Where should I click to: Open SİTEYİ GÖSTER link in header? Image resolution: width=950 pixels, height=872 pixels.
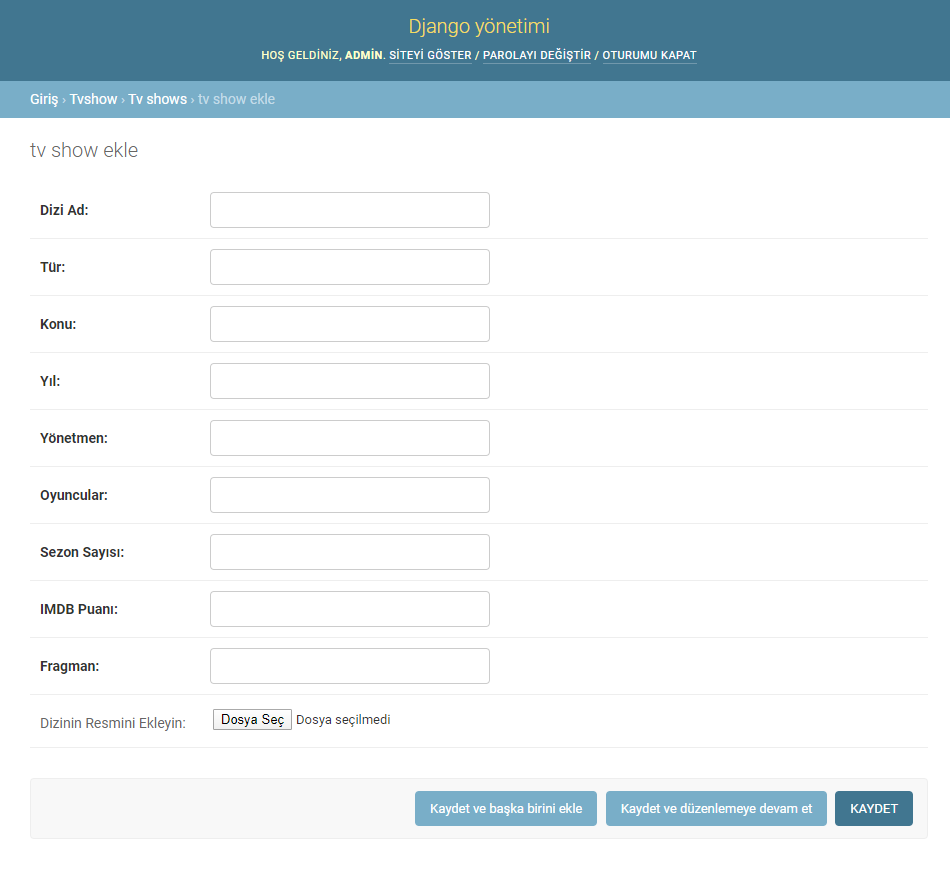tap(430, 55)
